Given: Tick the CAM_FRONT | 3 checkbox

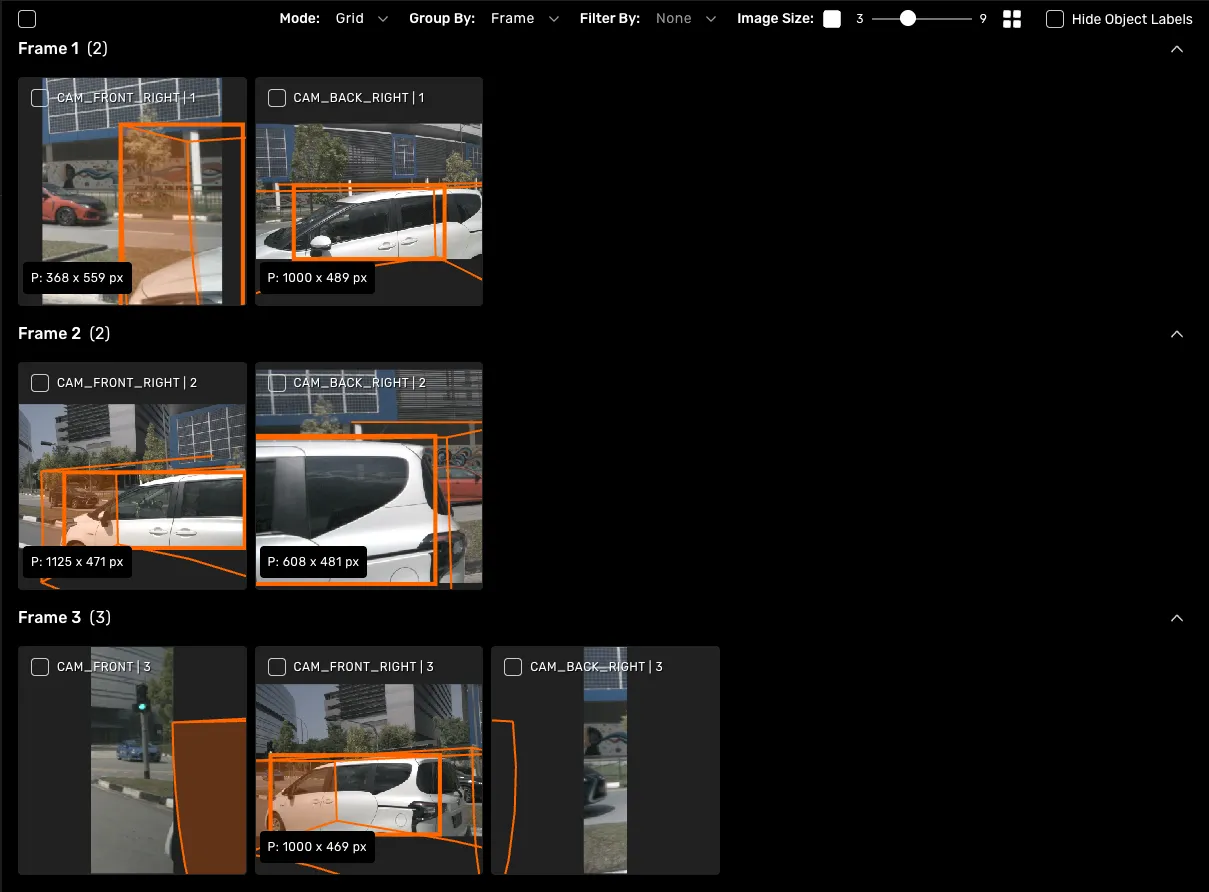Looking at the screenshot, I should [40, 666].
